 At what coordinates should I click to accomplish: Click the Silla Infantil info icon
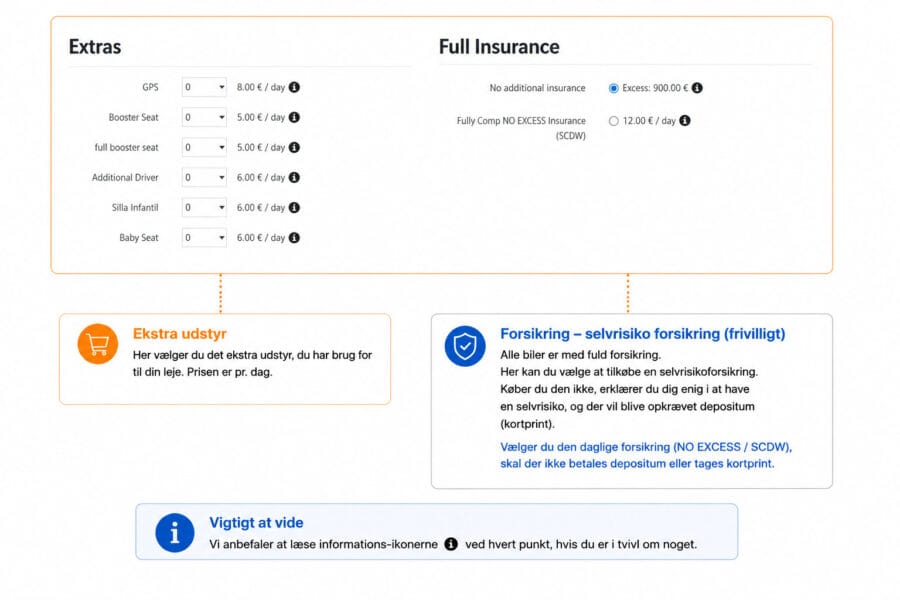click(294, 207)
